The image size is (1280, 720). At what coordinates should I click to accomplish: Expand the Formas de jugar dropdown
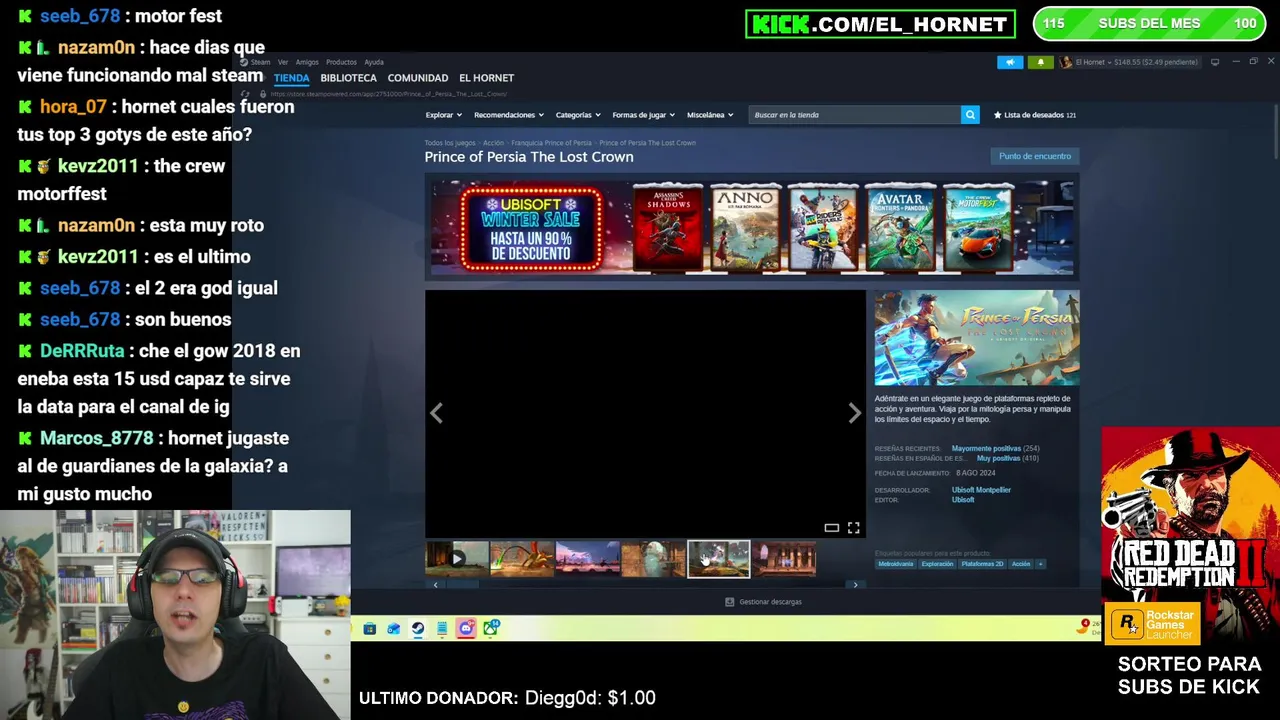643,115
